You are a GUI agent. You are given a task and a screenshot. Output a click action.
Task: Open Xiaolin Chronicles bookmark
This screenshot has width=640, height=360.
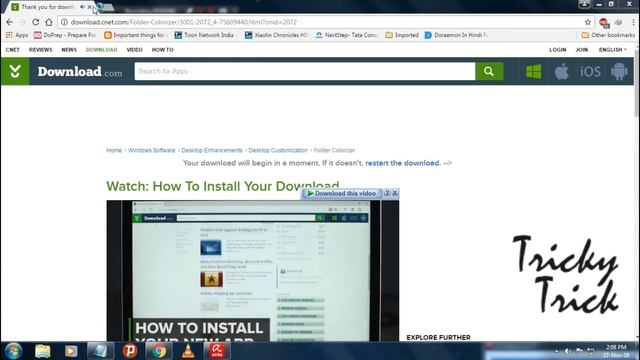coord(276,35)
